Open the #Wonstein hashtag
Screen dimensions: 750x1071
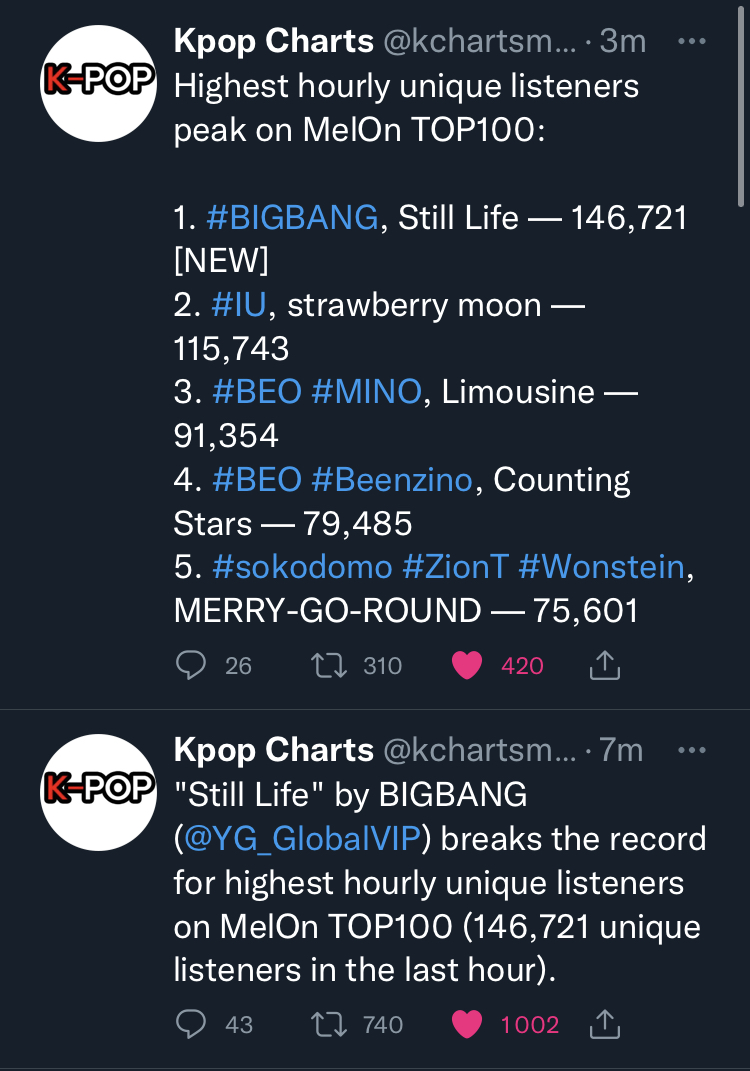[601, 567]
